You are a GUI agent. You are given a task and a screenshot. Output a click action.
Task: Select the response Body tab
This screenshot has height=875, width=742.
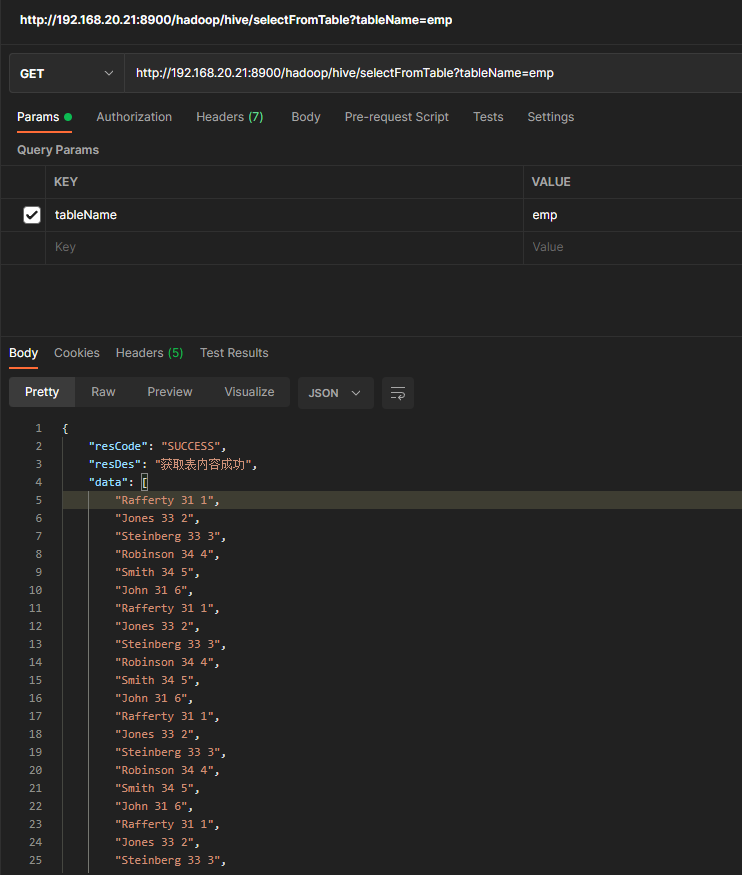(23, 353)
